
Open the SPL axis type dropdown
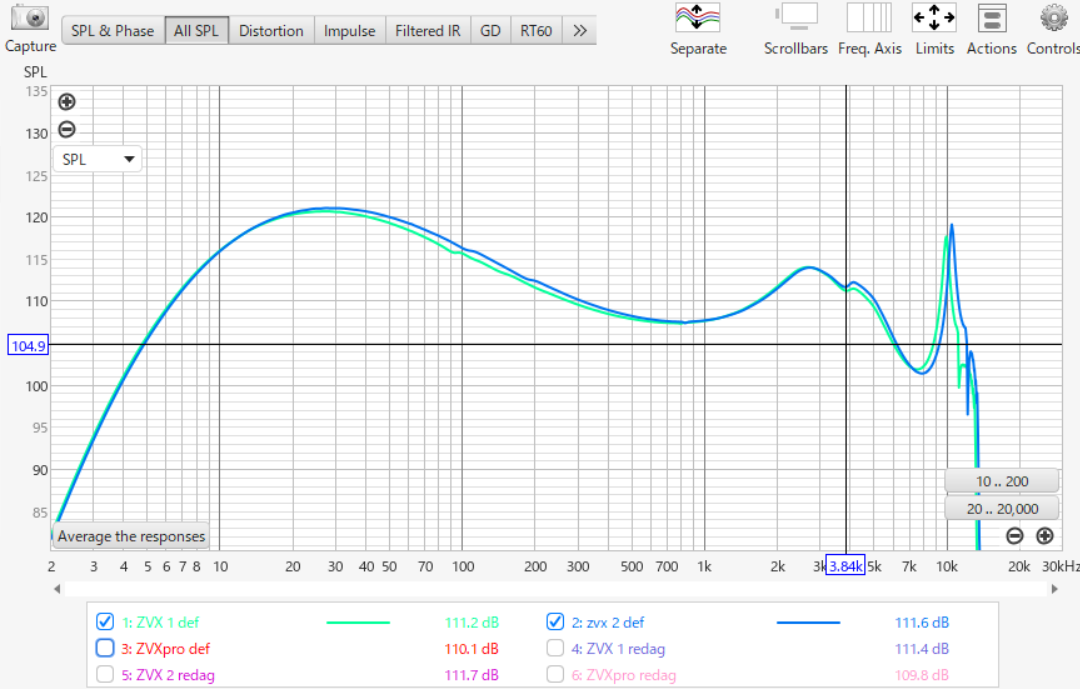coord(98,159)
